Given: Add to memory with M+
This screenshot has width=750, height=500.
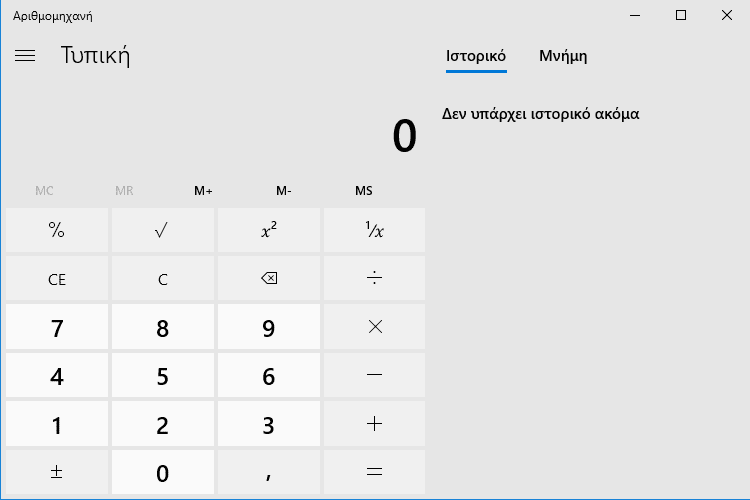Looking at the screenshot, I should pos(204,190).
